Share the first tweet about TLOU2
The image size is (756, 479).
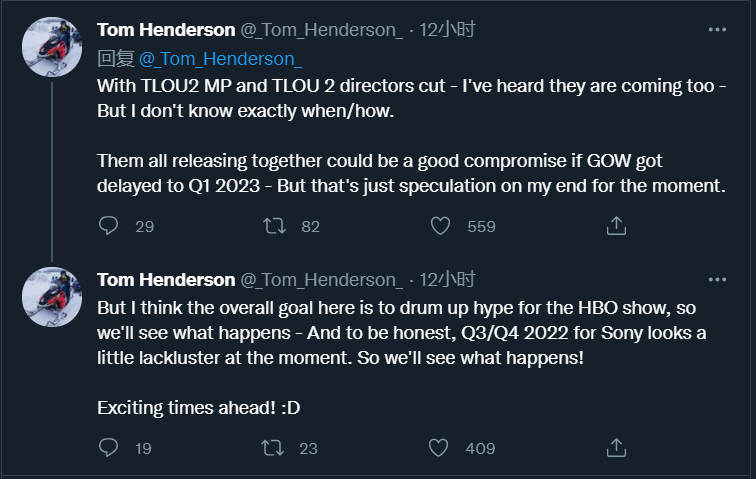click(x=617, y=226)
